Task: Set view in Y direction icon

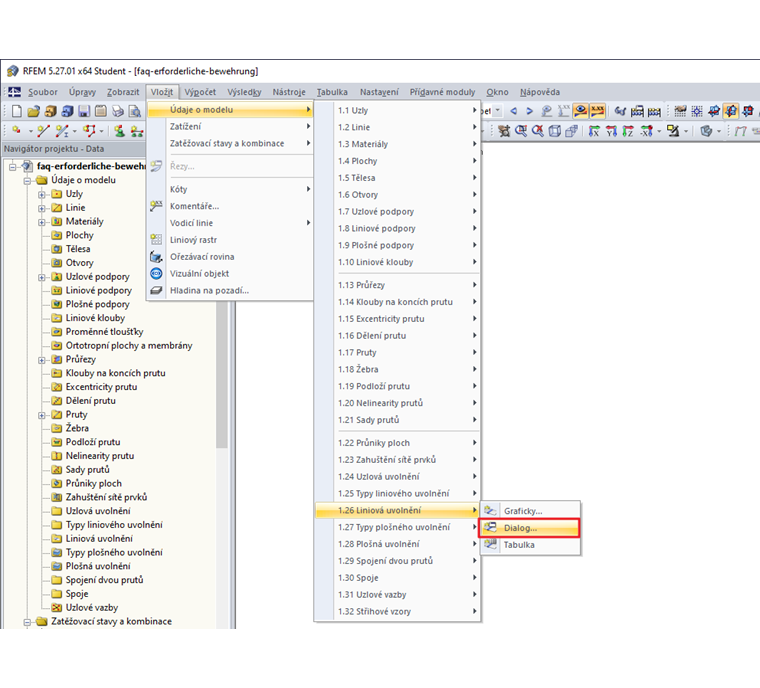Action: tap(611, 130)
